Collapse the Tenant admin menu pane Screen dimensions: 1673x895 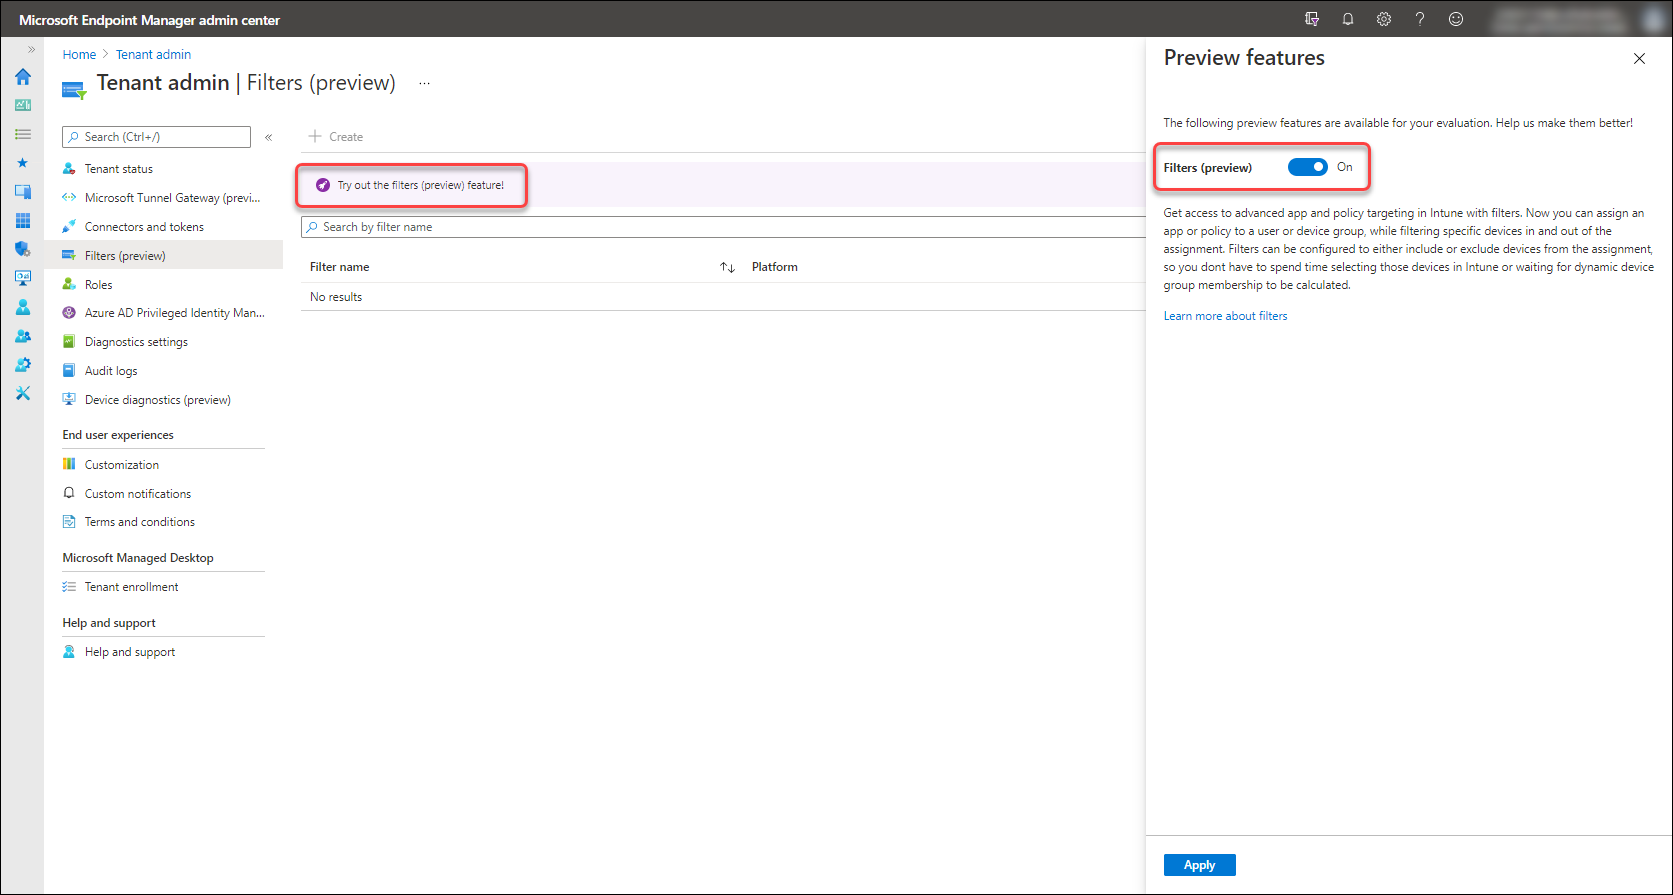coord(268,137)
